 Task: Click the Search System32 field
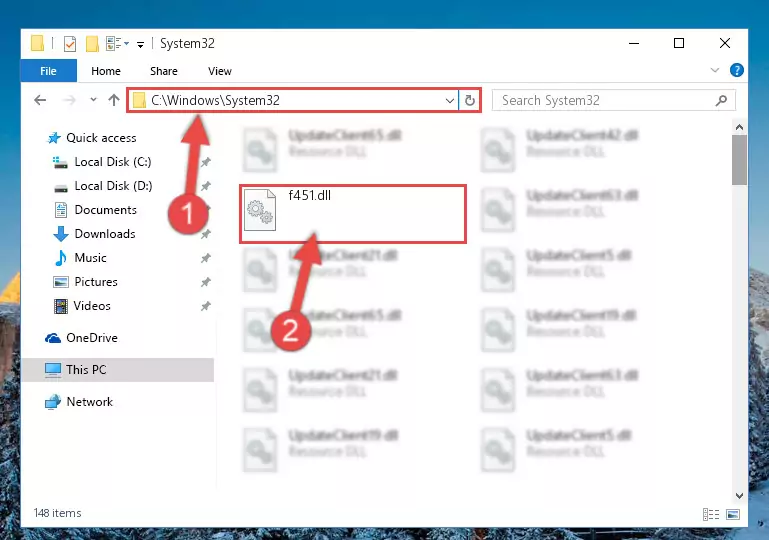tap(614, 101)
